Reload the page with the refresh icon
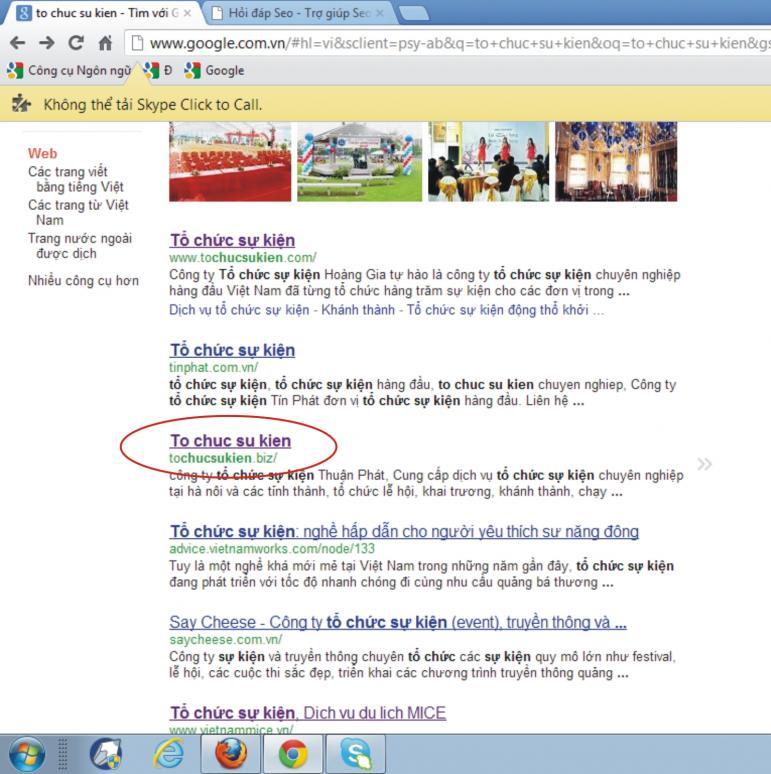The height and width of the screenshot is (774, 771). click(x=76, y=43)
